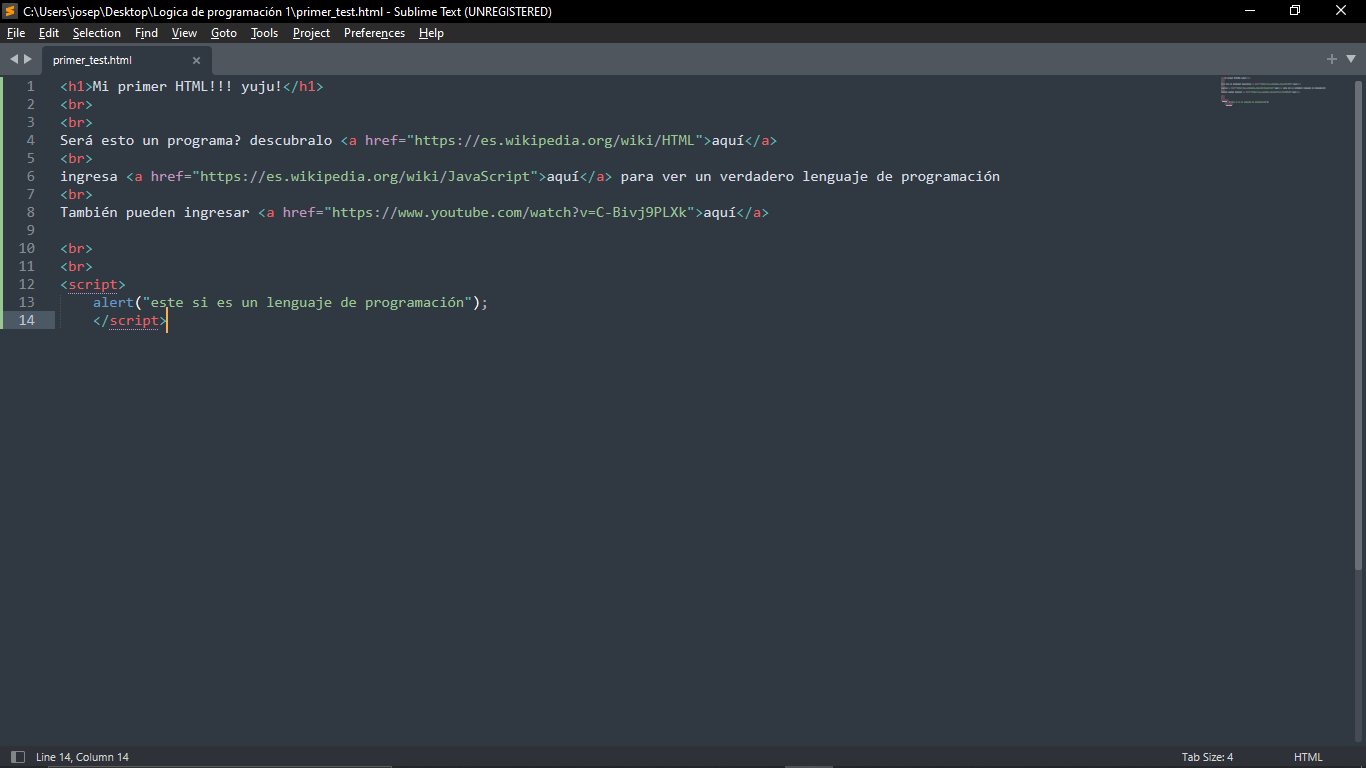The height and width of the screenshot is (768, 1366).
Task: Close the primer_test.html tab
Action: pyautogui.click(x=196, y=60)
